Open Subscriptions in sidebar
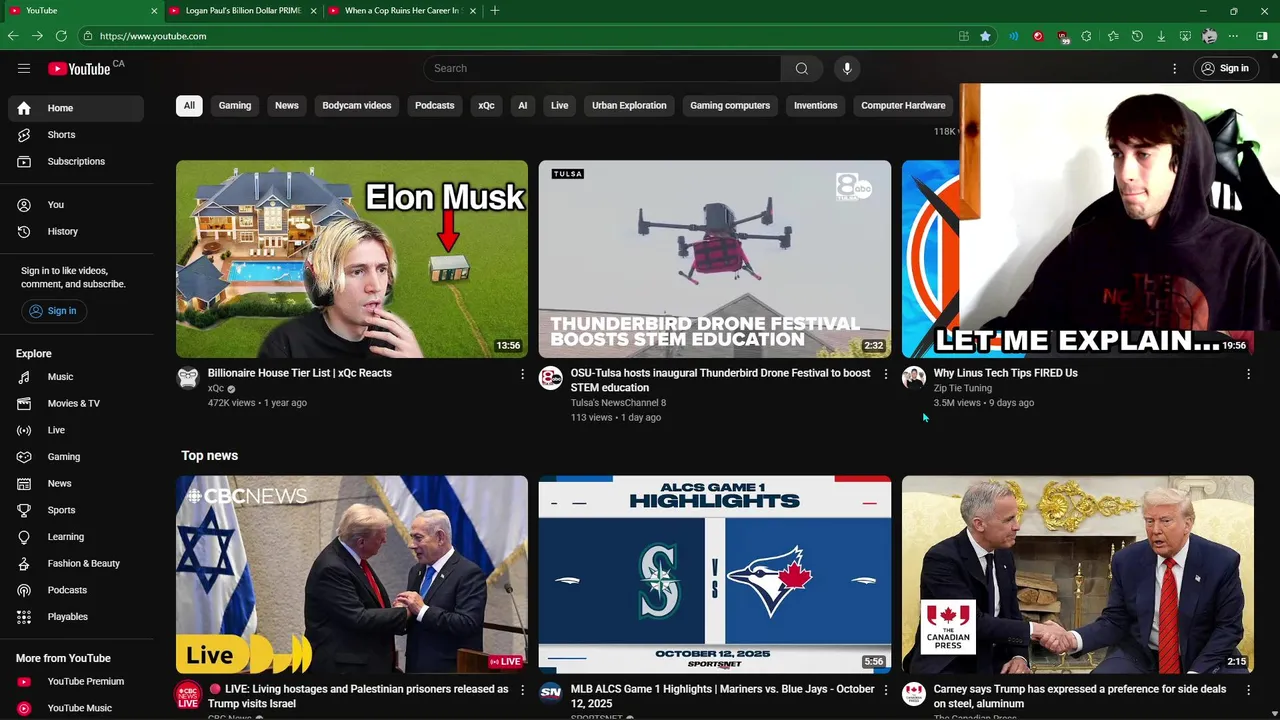 coord(76,161)
